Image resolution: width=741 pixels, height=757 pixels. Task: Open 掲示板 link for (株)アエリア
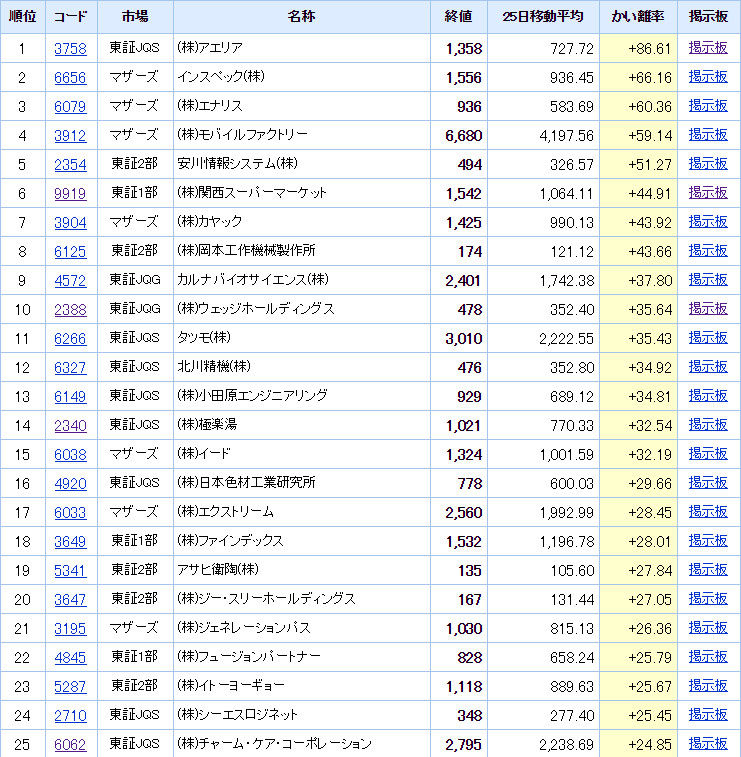[708, 48]
